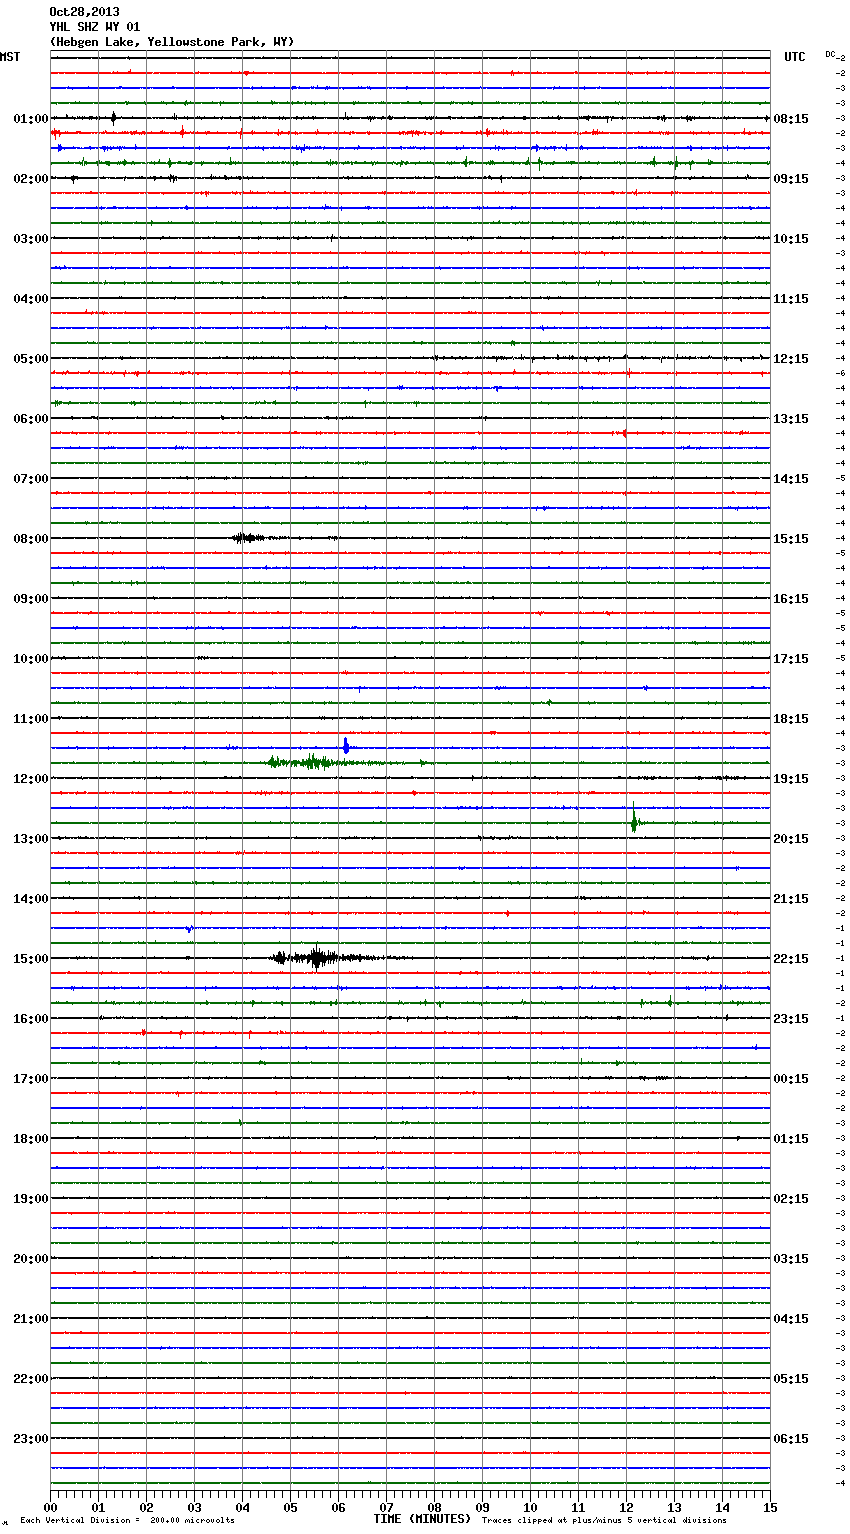Click the 00:15 UTC time label

click(791, 1078)
